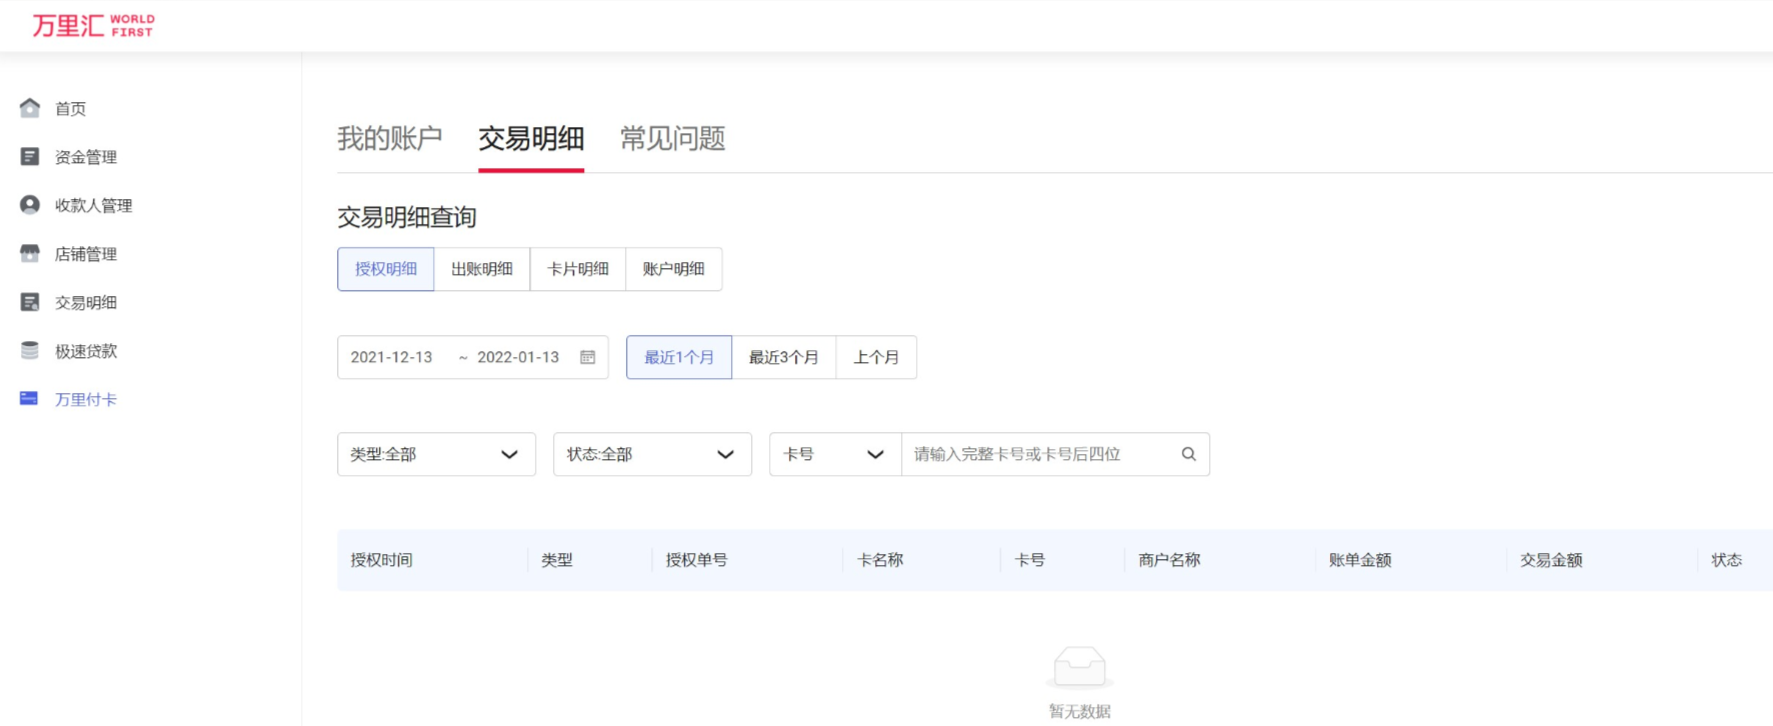The height and width of the screenshot is (726, 1773).
Task: Select the 账户明细 sub-tab
Action: (x=674, y=269)
